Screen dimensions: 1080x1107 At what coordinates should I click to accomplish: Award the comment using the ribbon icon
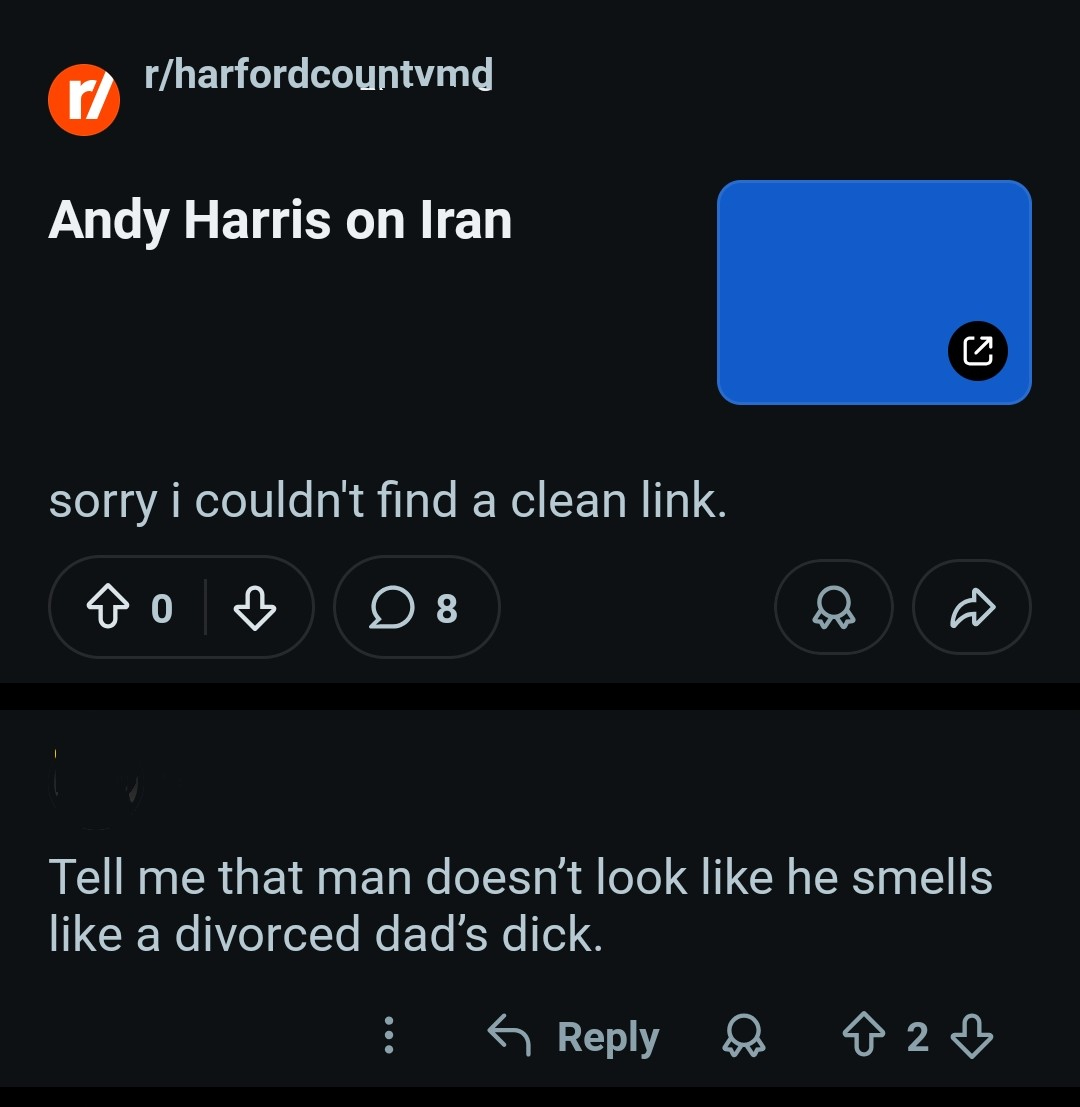(x=743, y=1036)
